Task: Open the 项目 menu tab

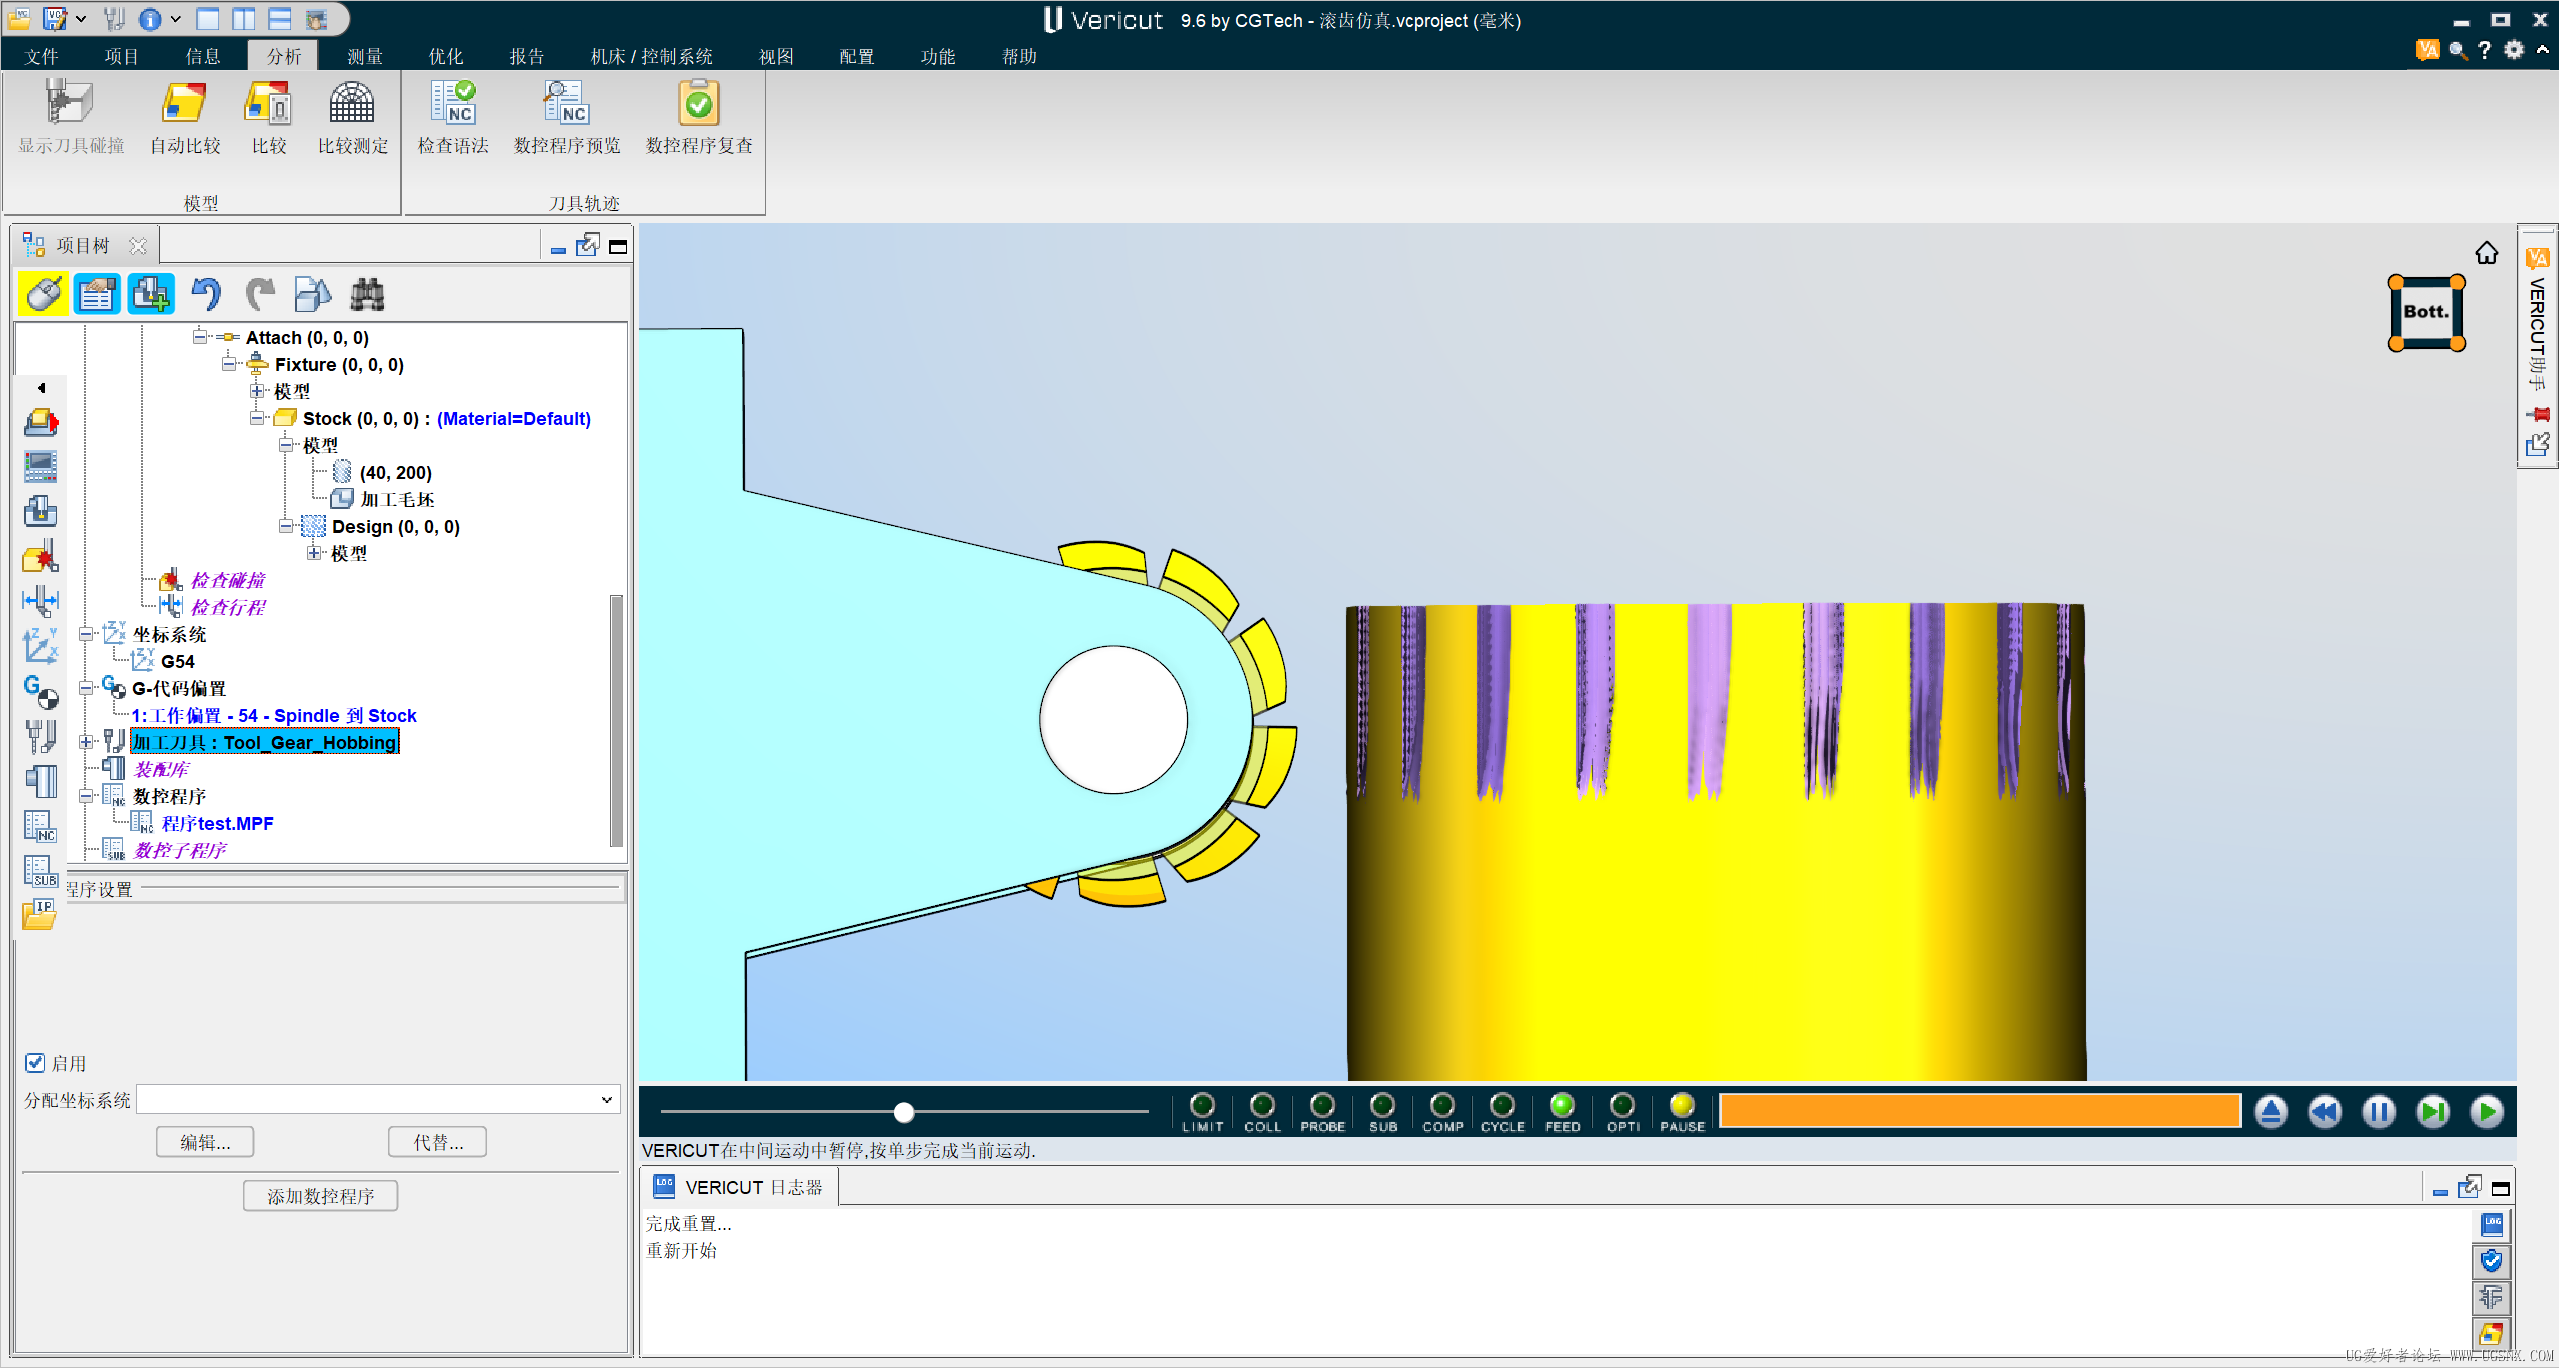Action: coord(122,56)
